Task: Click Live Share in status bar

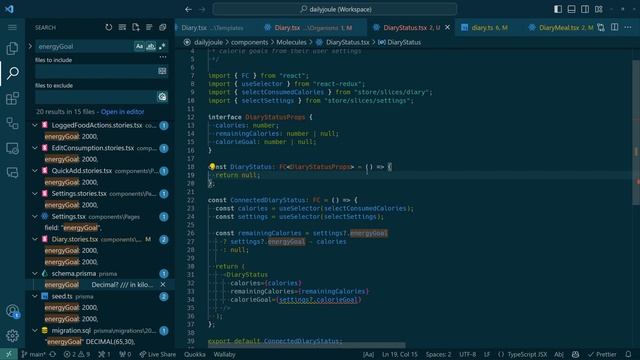Action: (158, 354)
